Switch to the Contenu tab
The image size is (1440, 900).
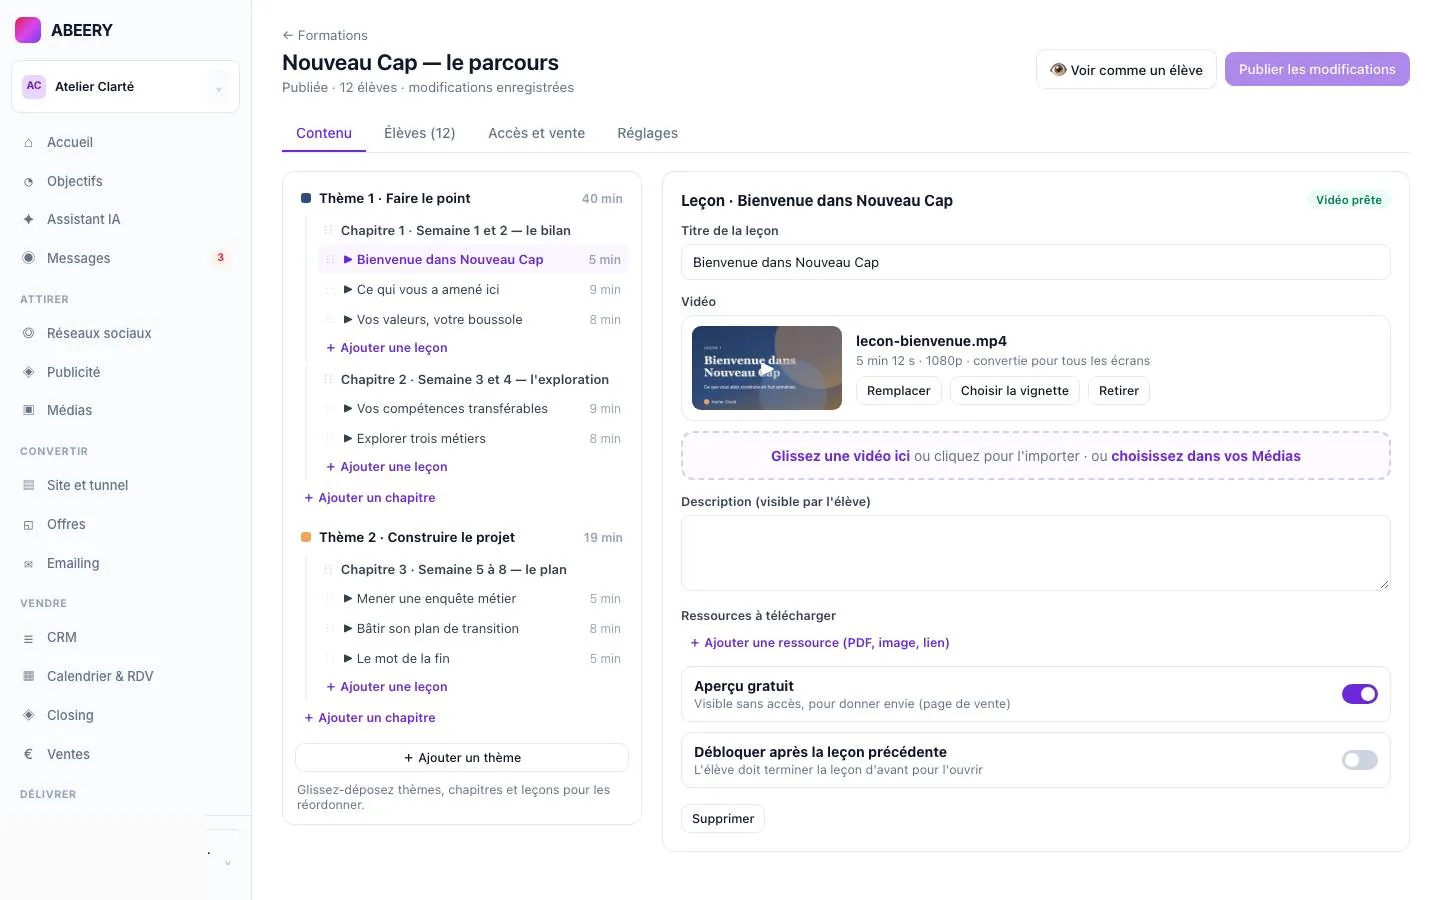(x=324, y=133)
